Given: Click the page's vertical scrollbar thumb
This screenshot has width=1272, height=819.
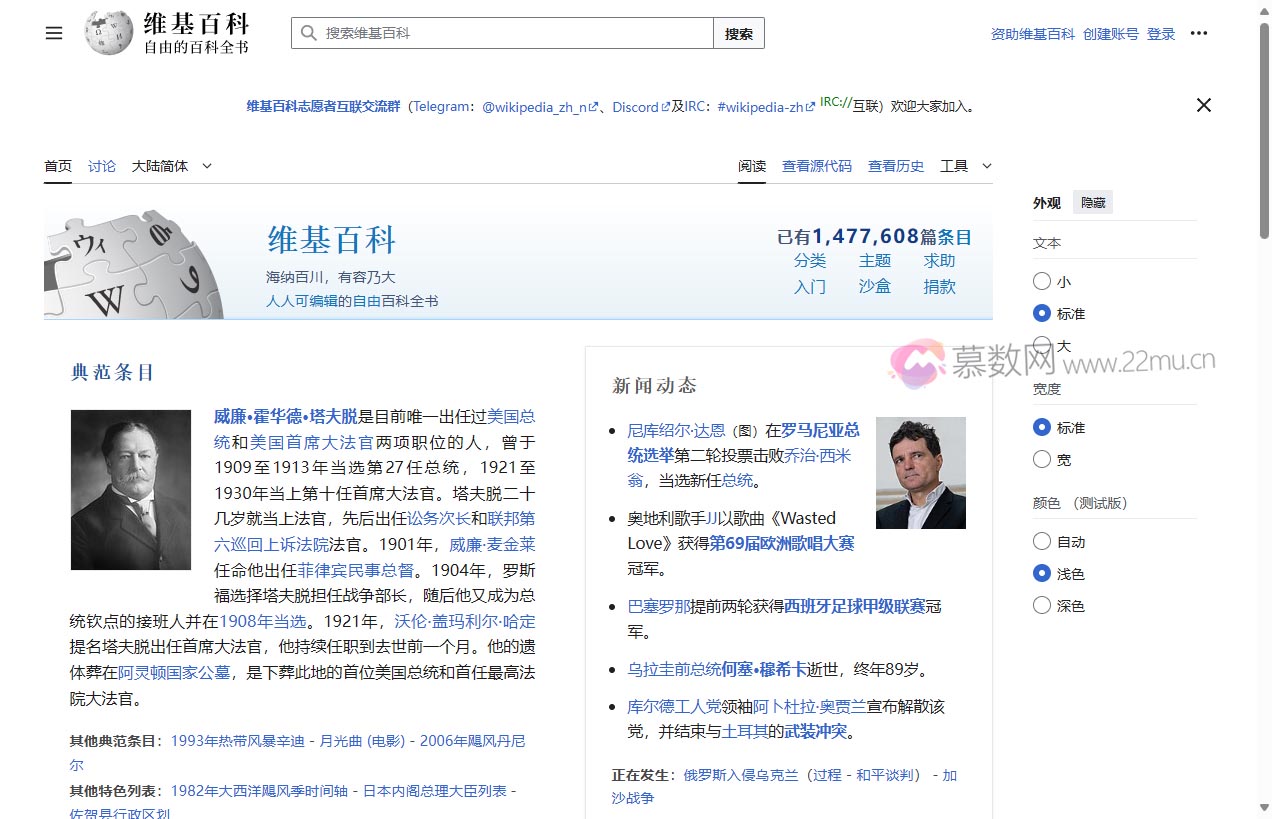Looking at the screenshot, I should [1264, 130].
